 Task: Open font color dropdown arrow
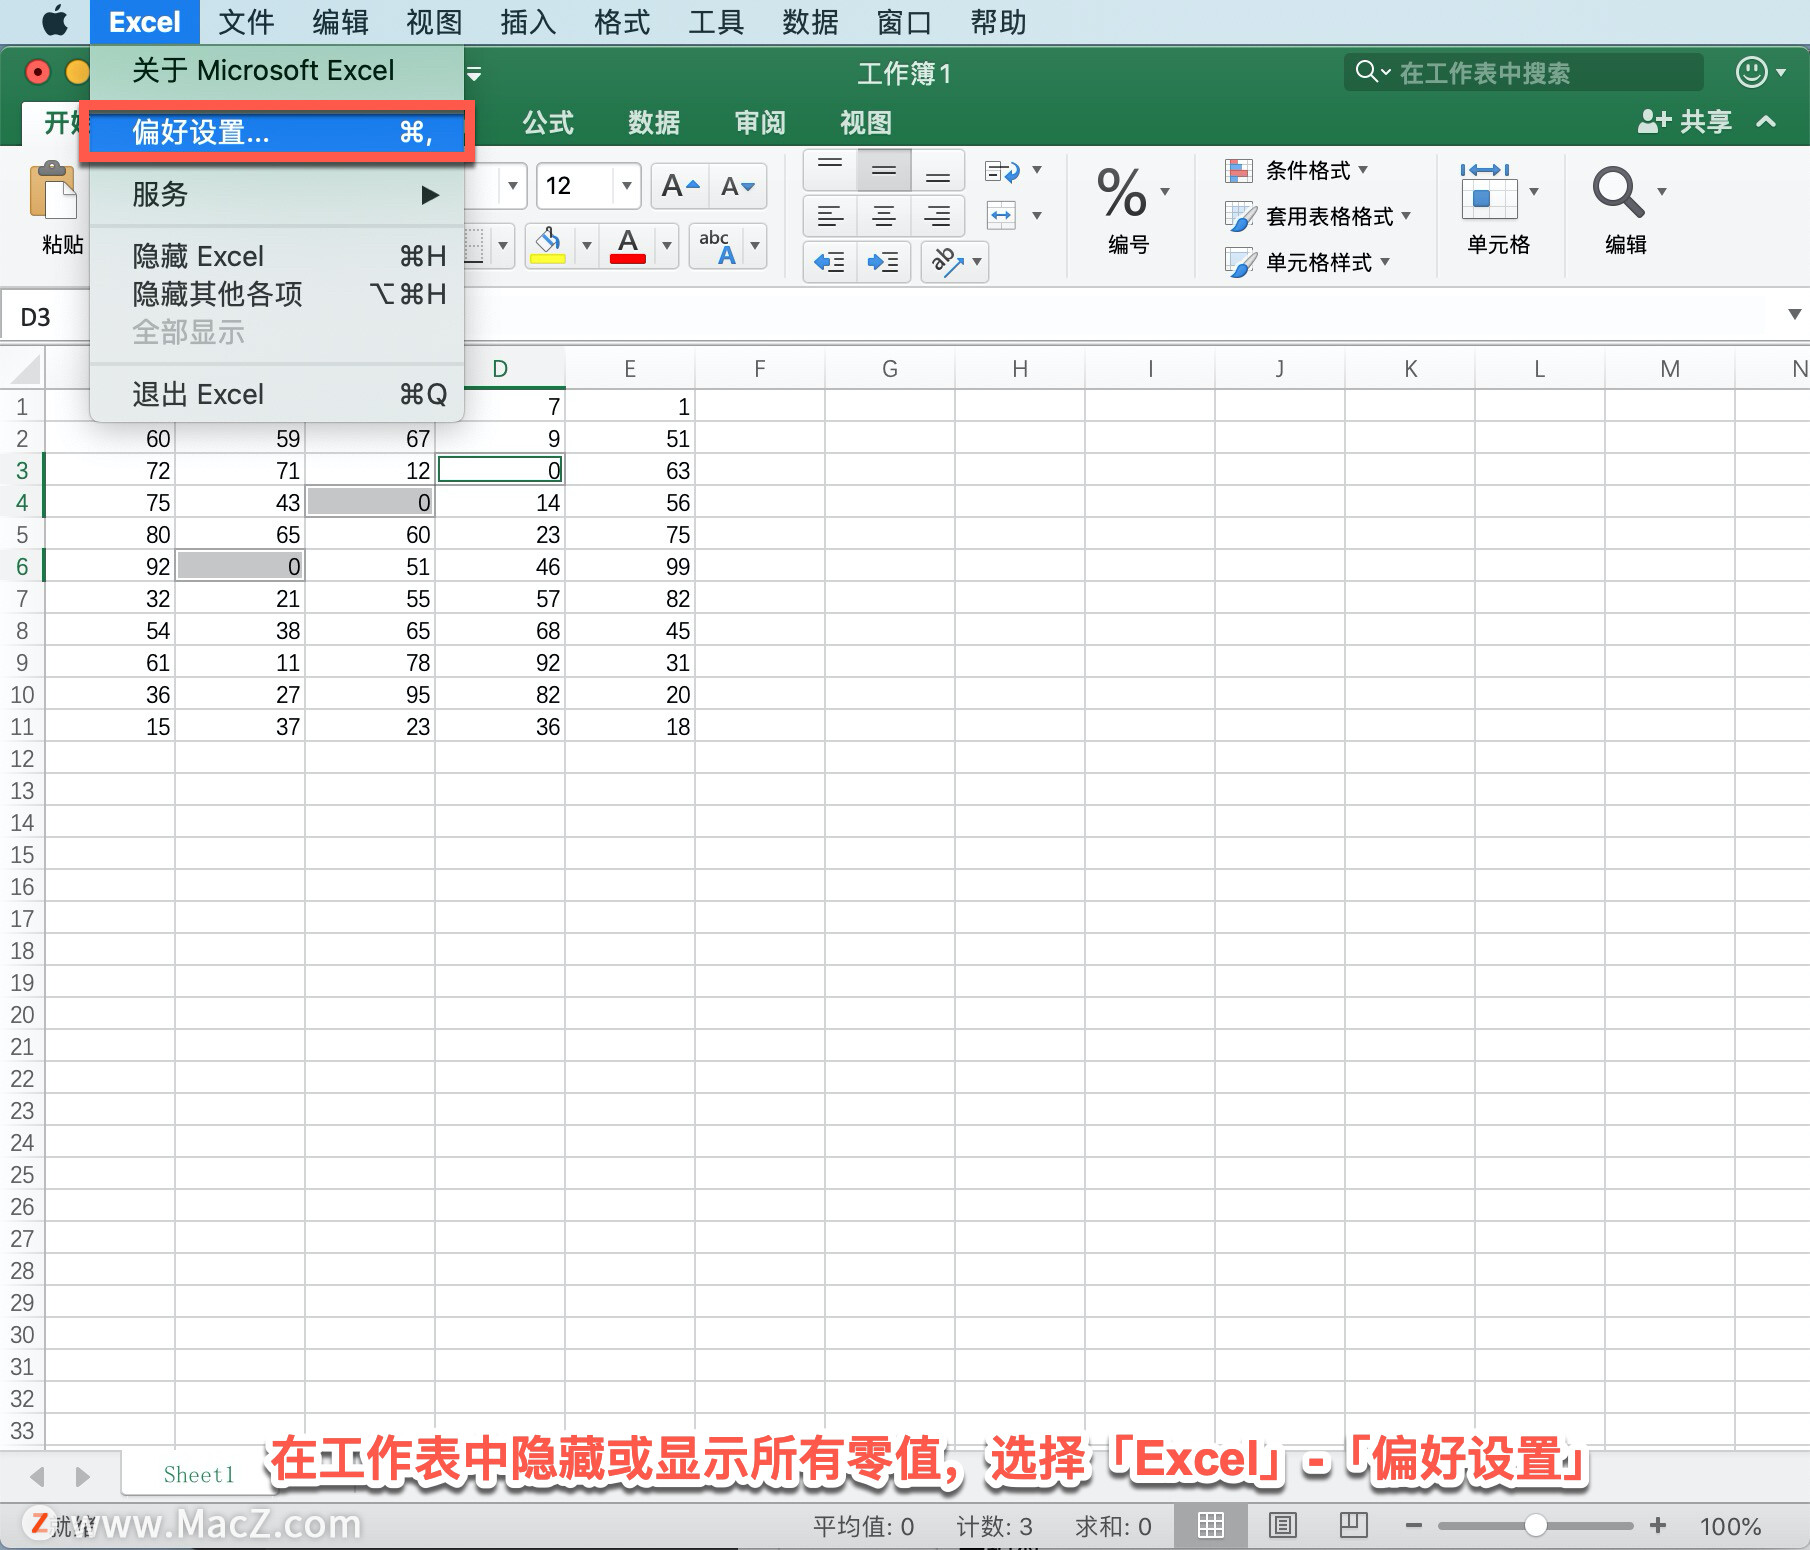(x=667, y=246)
